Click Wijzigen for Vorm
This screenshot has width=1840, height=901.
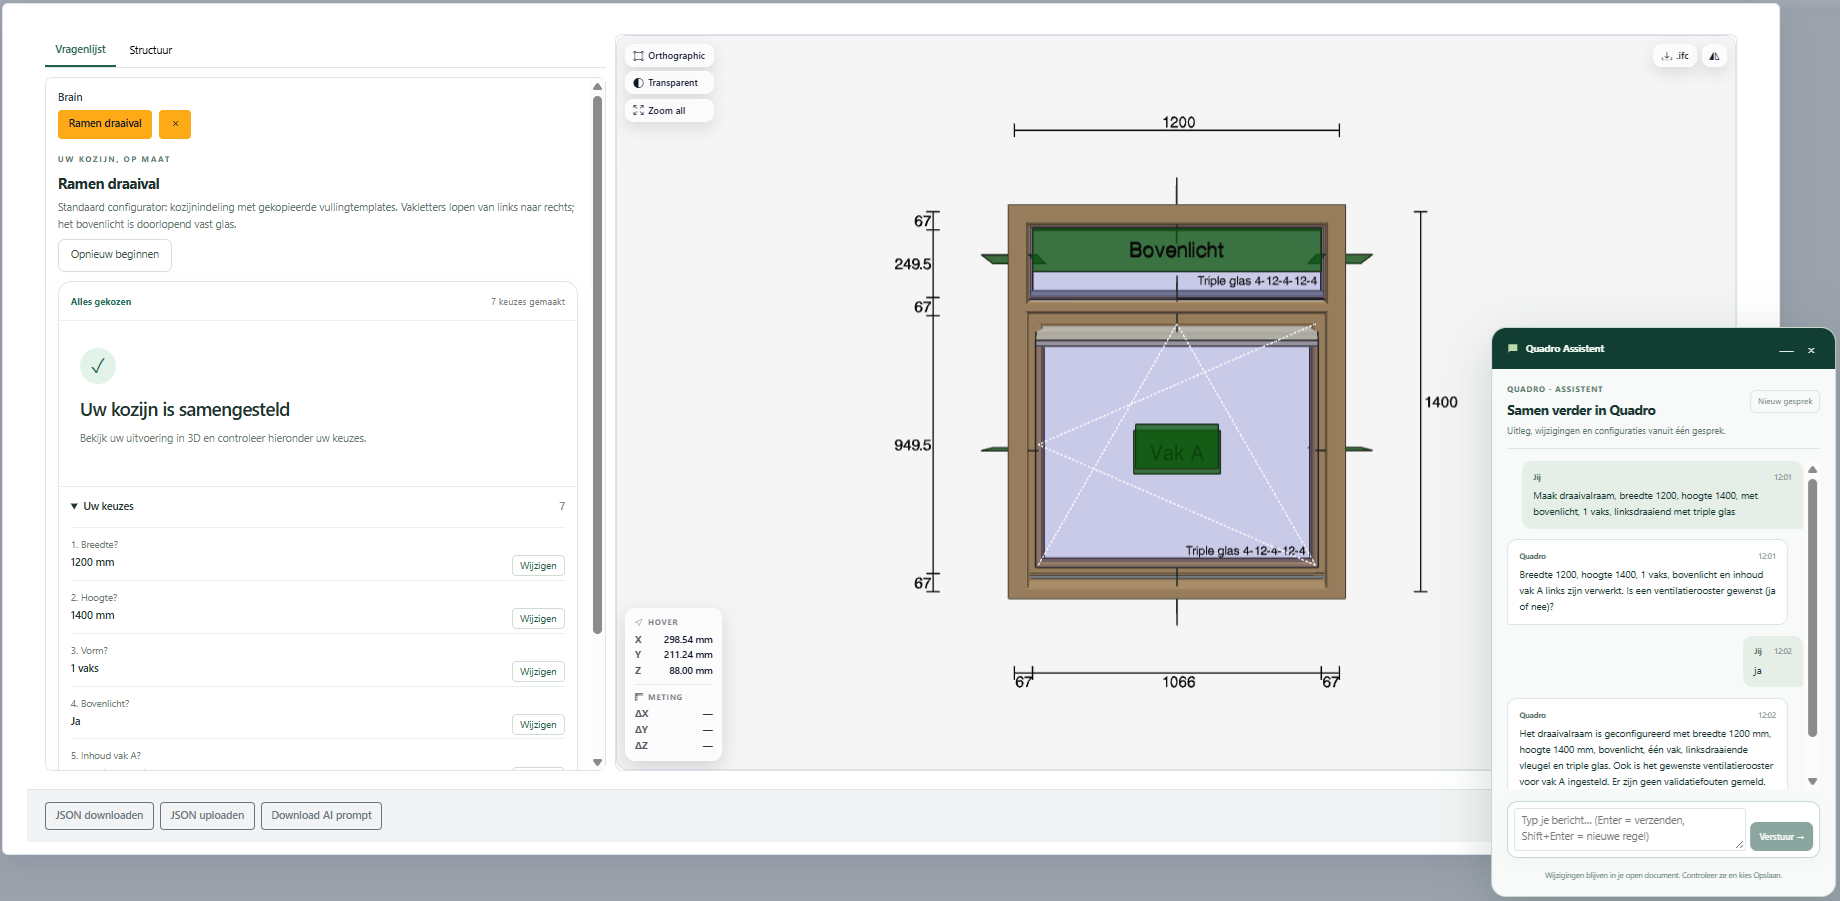(538, 672)
